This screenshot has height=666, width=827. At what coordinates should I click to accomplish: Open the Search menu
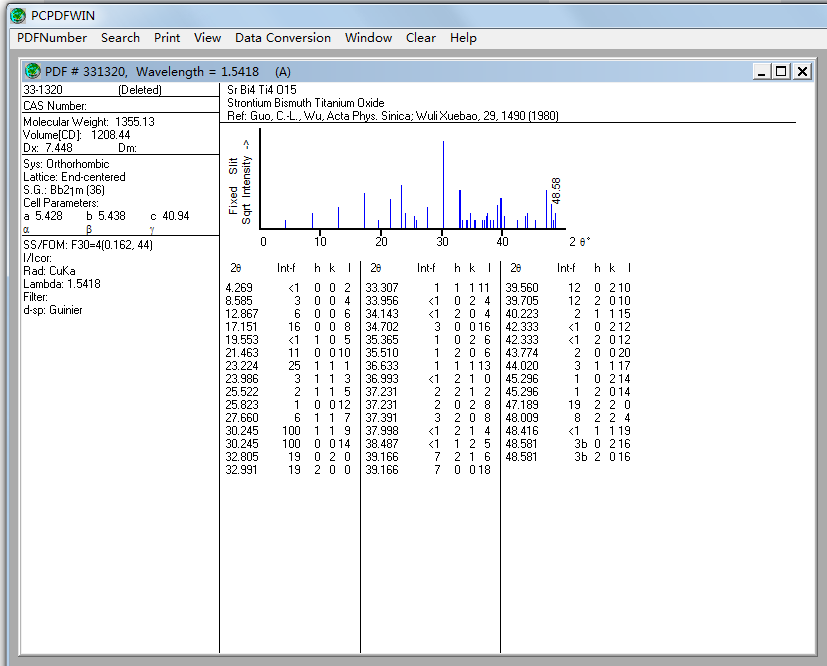(120, 38)
